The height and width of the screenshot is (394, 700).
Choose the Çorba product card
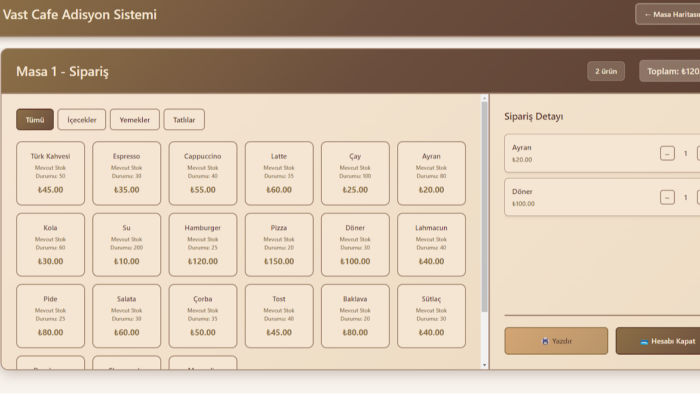[203, 316]
